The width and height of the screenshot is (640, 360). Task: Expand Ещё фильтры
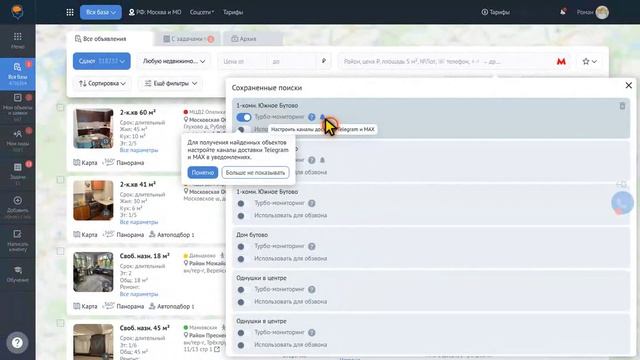171,83
